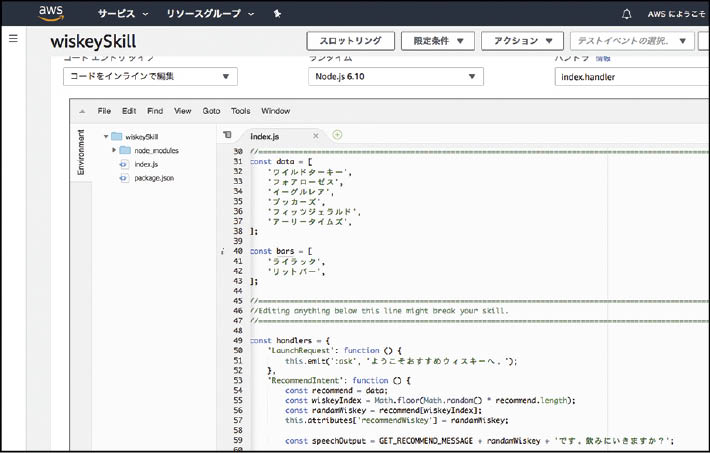Open notifications bell
The height and width of the screenshot is (453, 710).
coord(626,14)
